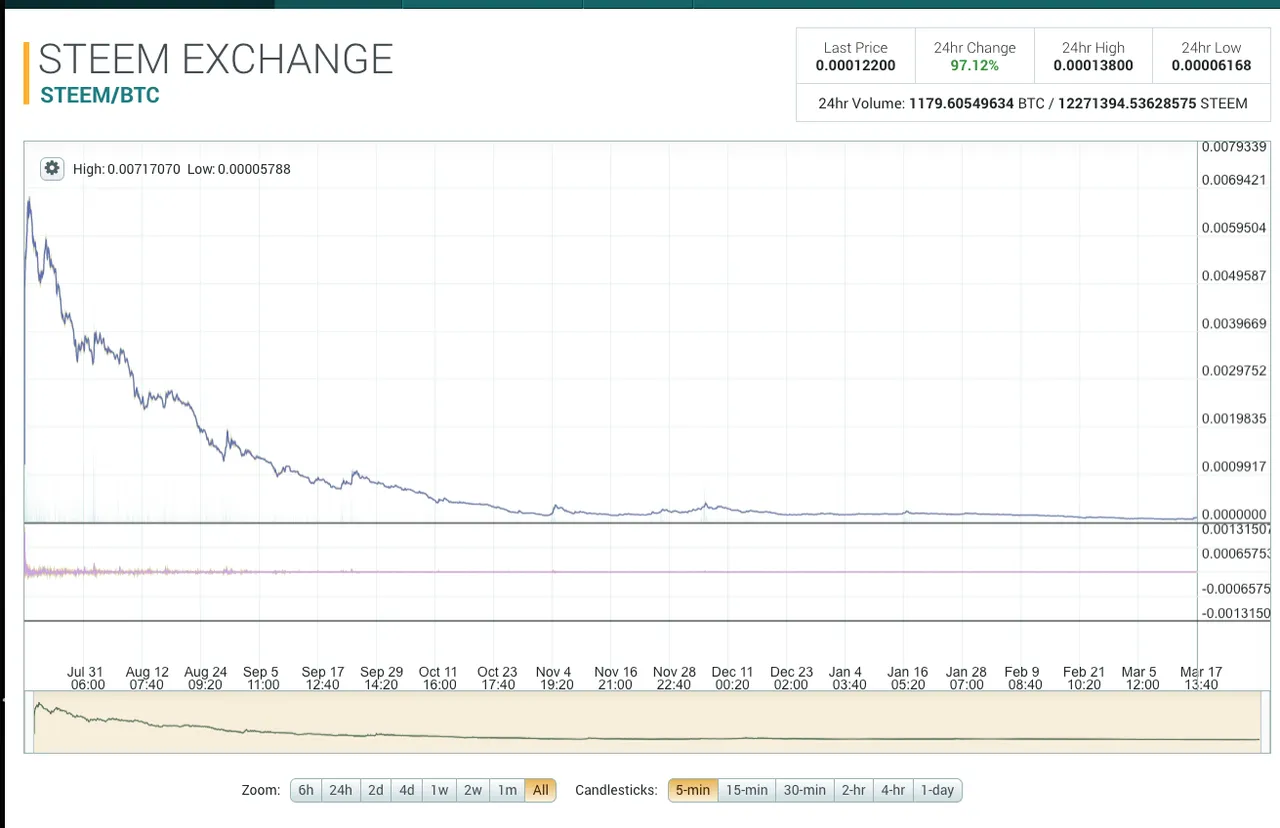This screenshot has height=828, width=1280.
Task: Click the Jul 31 06:00 date label
Action: 86,678
